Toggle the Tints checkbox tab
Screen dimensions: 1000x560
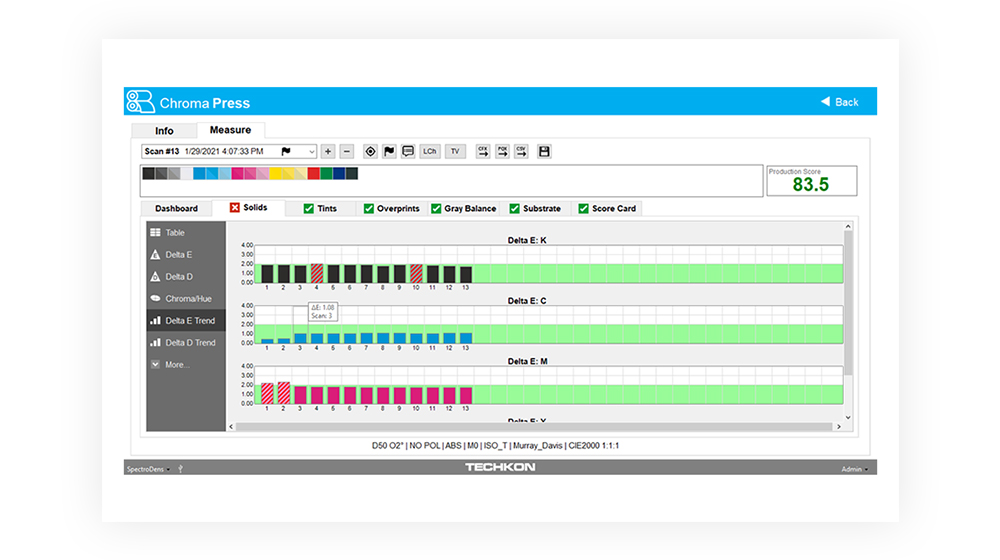(x=309, y=209)
